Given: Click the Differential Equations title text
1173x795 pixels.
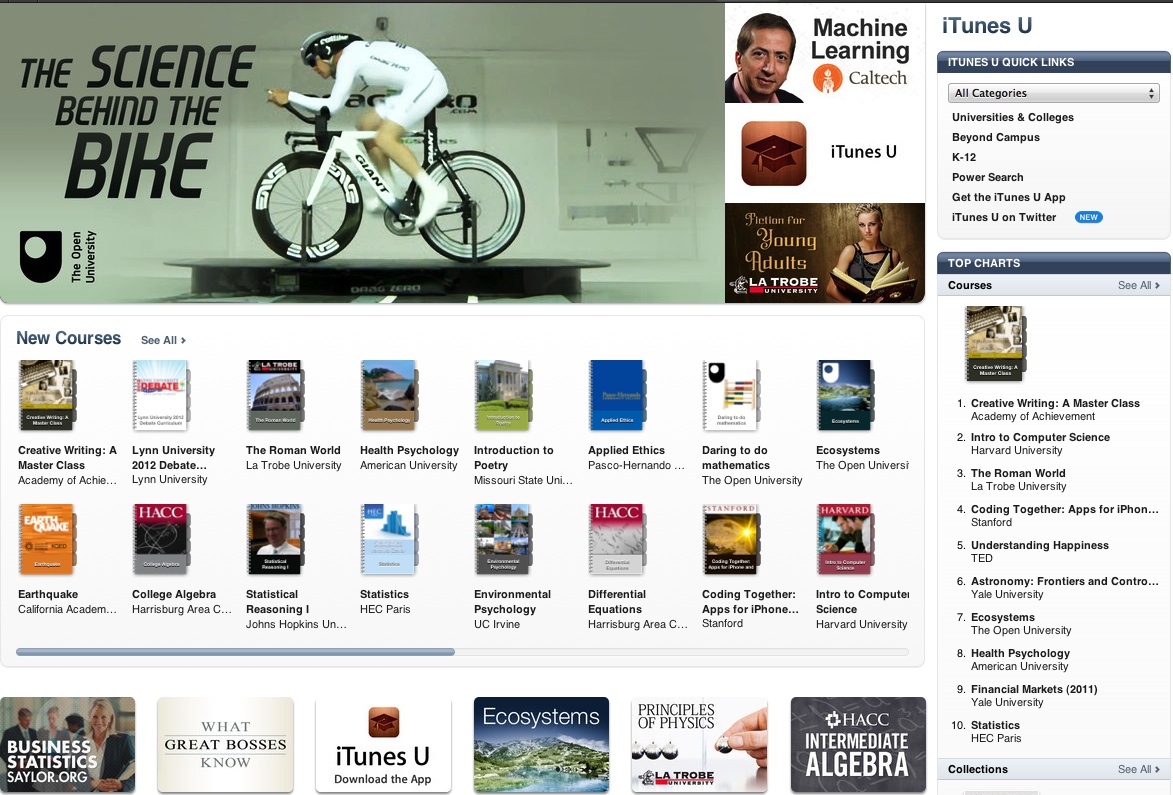Looking at the screenshot, I should tap(616, 602).
